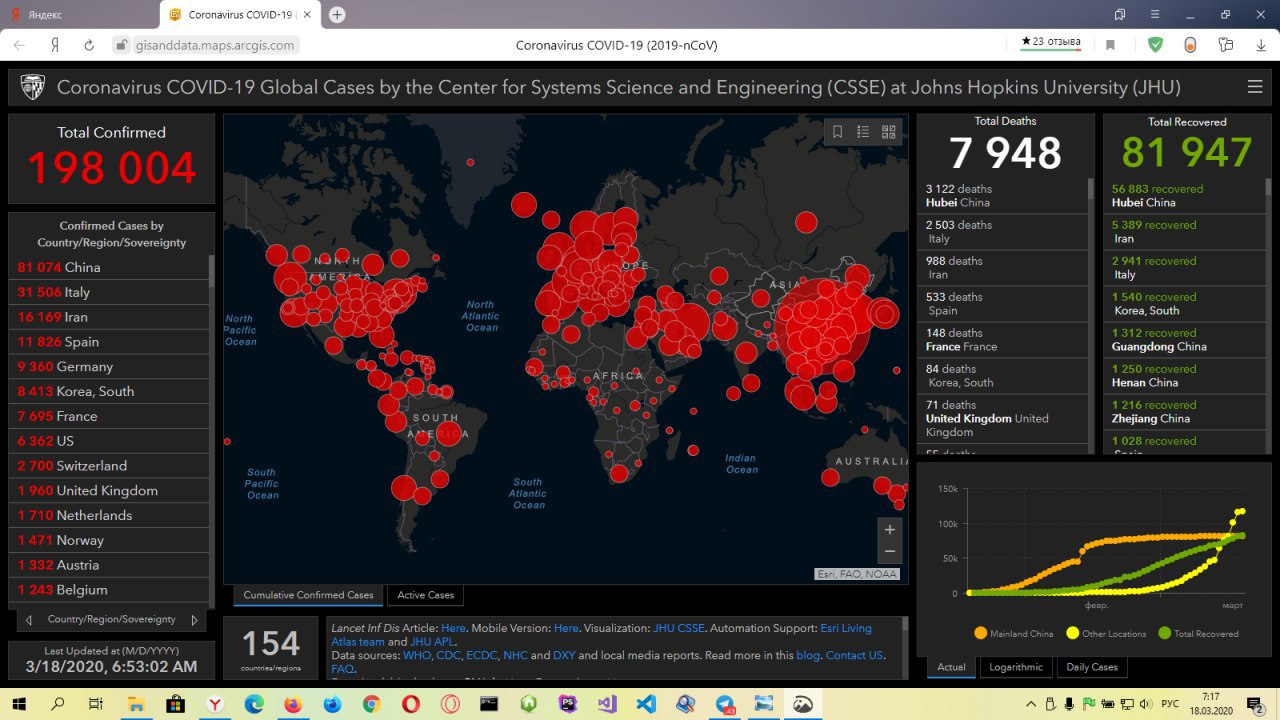The height and width of the screenshot is (720, 1280).
Task: Open the map Legend icon
Action: (x=863, y=131)
